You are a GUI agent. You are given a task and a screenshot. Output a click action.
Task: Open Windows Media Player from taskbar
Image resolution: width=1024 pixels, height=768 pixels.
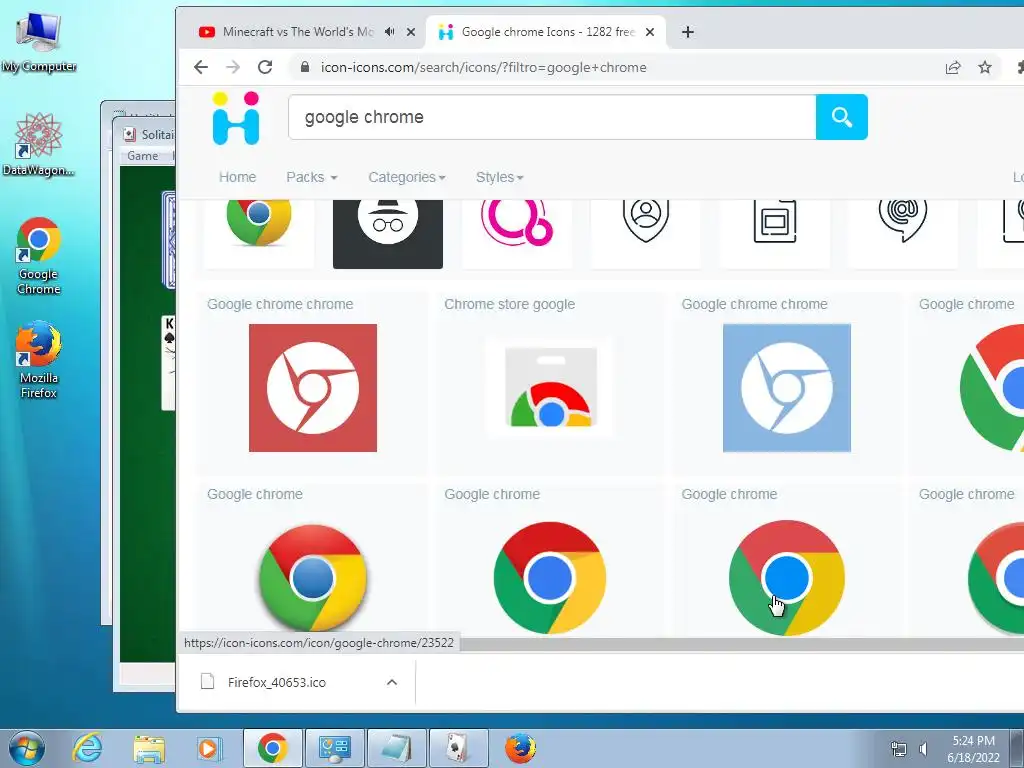(x=210, y=748)
